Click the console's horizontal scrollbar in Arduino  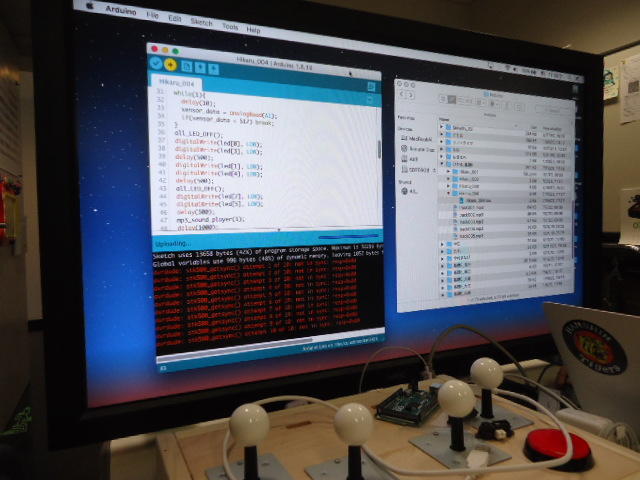tap(237, 347)
